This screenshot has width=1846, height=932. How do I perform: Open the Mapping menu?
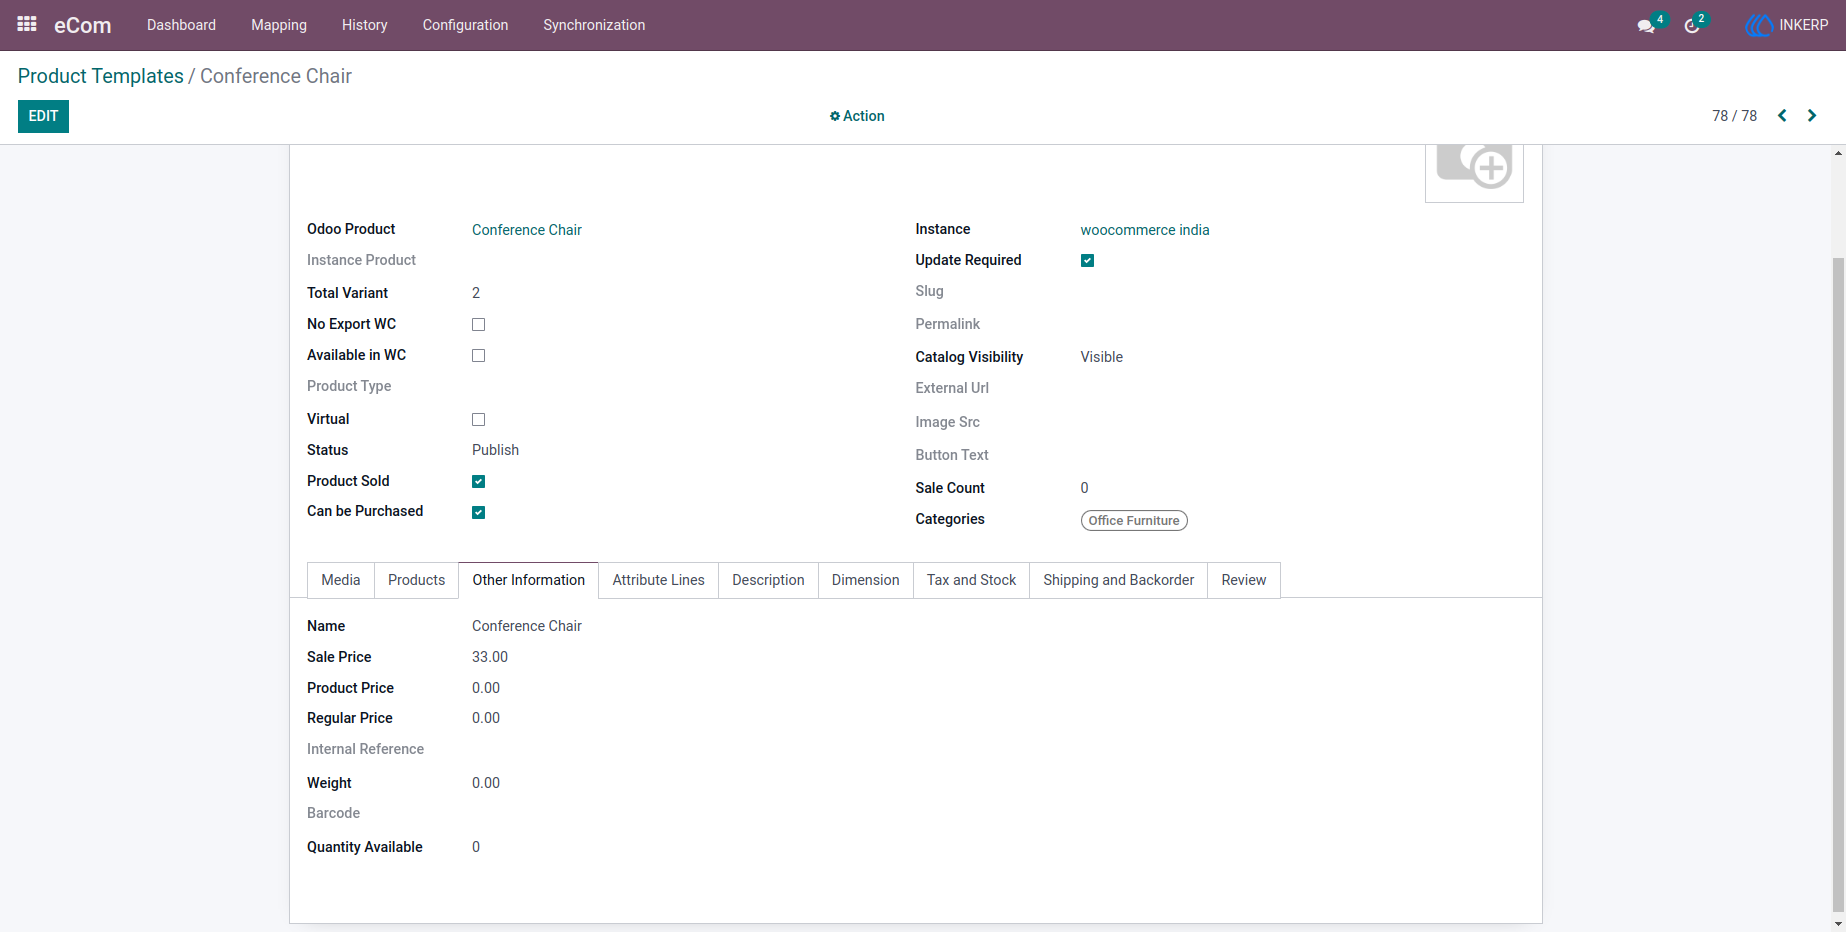[279, 25]
